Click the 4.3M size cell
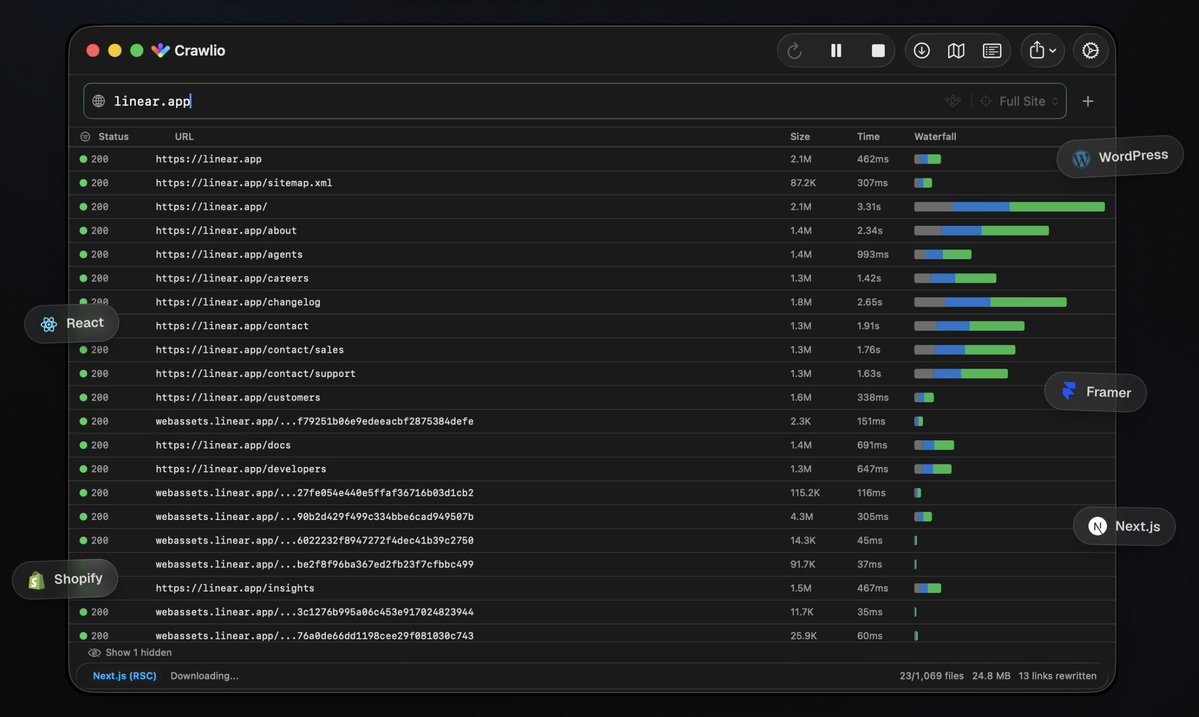The width and height of the screenshot is (1199, 717). pyautogui.click(x=801, y=517)
